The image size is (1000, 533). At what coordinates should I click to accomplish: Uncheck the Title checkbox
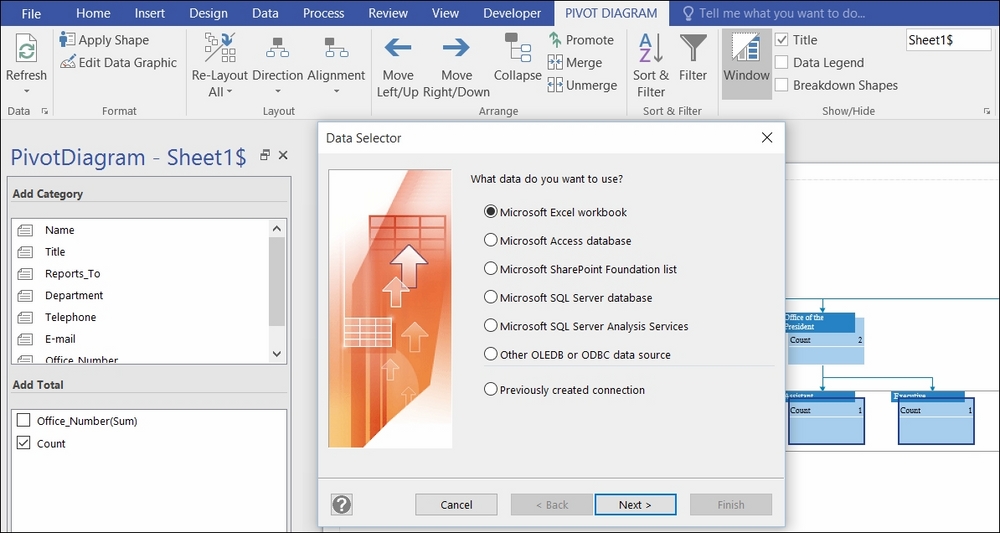click(781, 40)
